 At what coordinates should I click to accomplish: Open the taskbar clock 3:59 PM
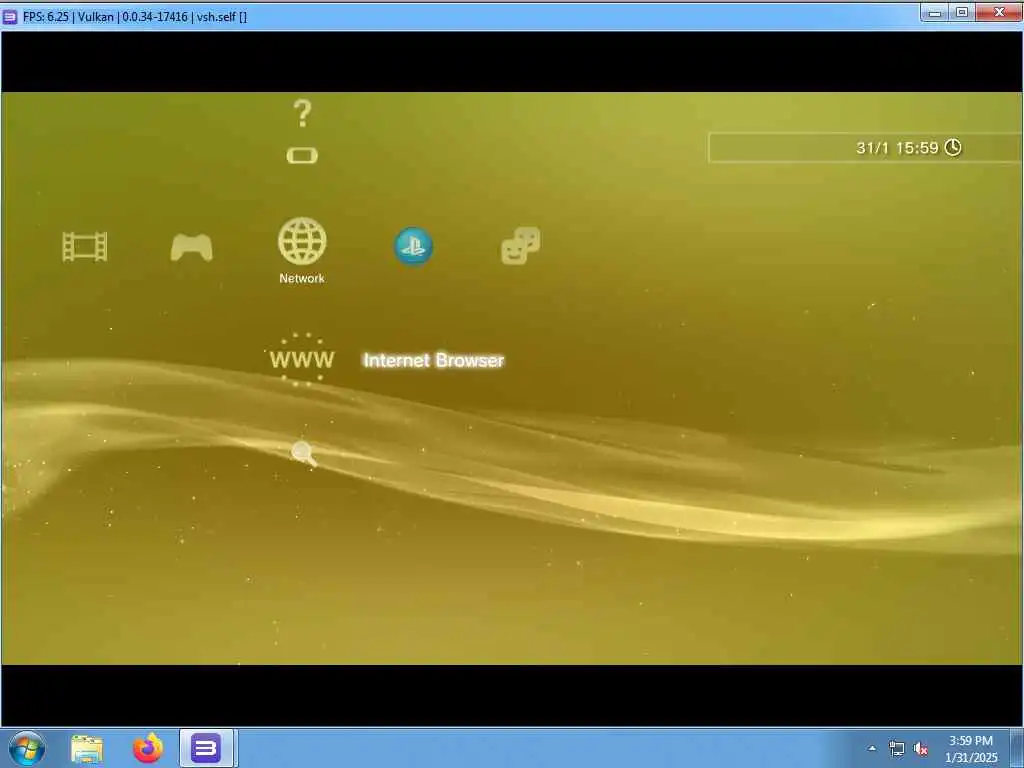click(x=971, y=748)
